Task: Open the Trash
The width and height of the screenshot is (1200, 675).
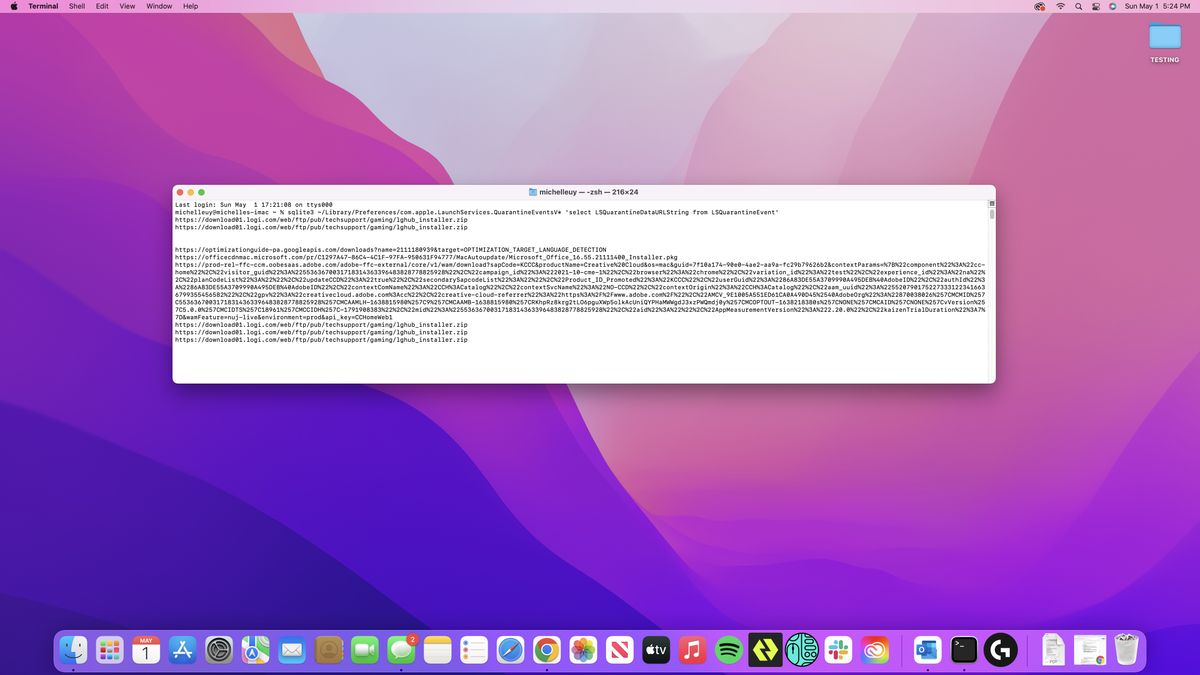Action: (x=1127, y=650)
